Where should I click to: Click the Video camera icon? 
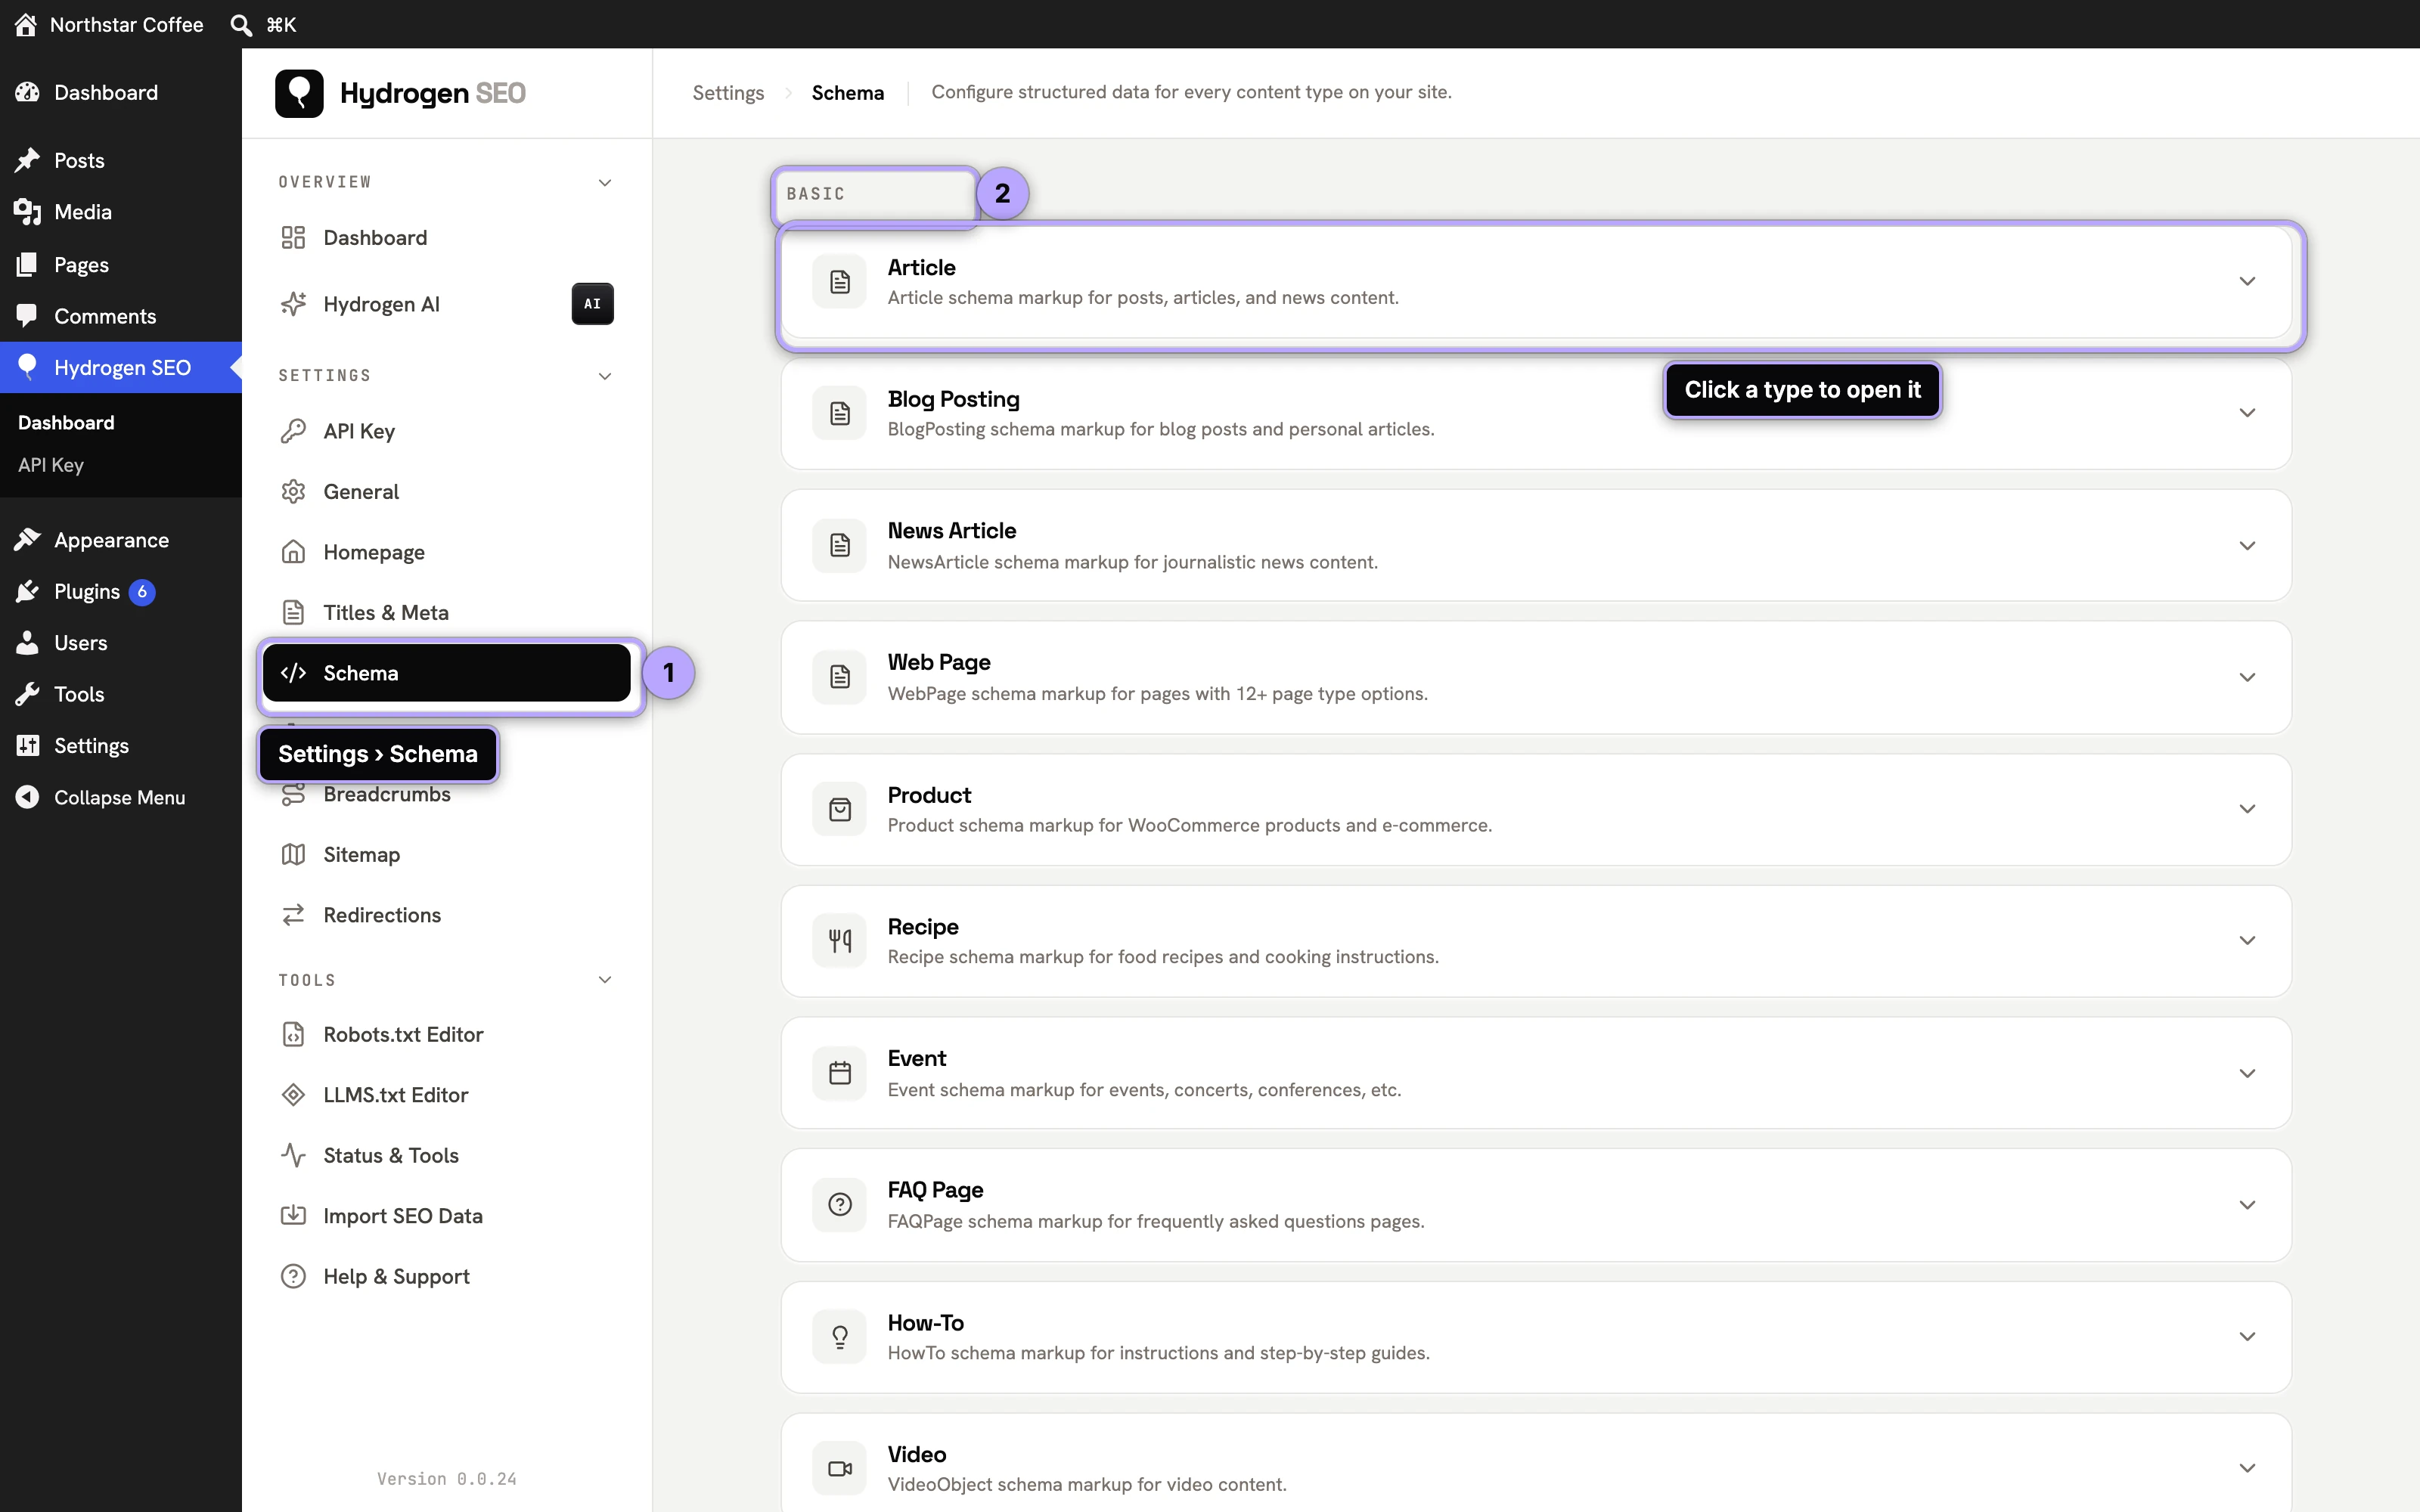[840, 1468]
